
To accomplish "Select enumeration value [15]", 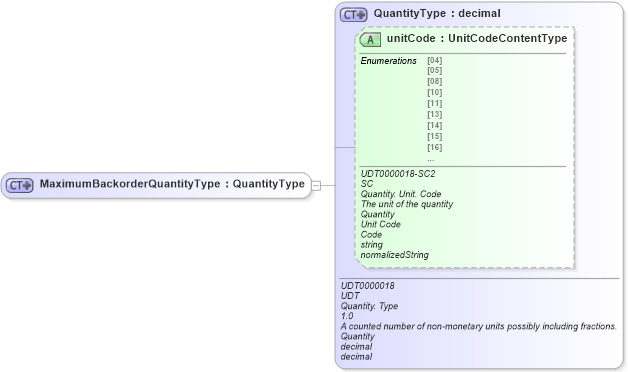I will 435,136.
